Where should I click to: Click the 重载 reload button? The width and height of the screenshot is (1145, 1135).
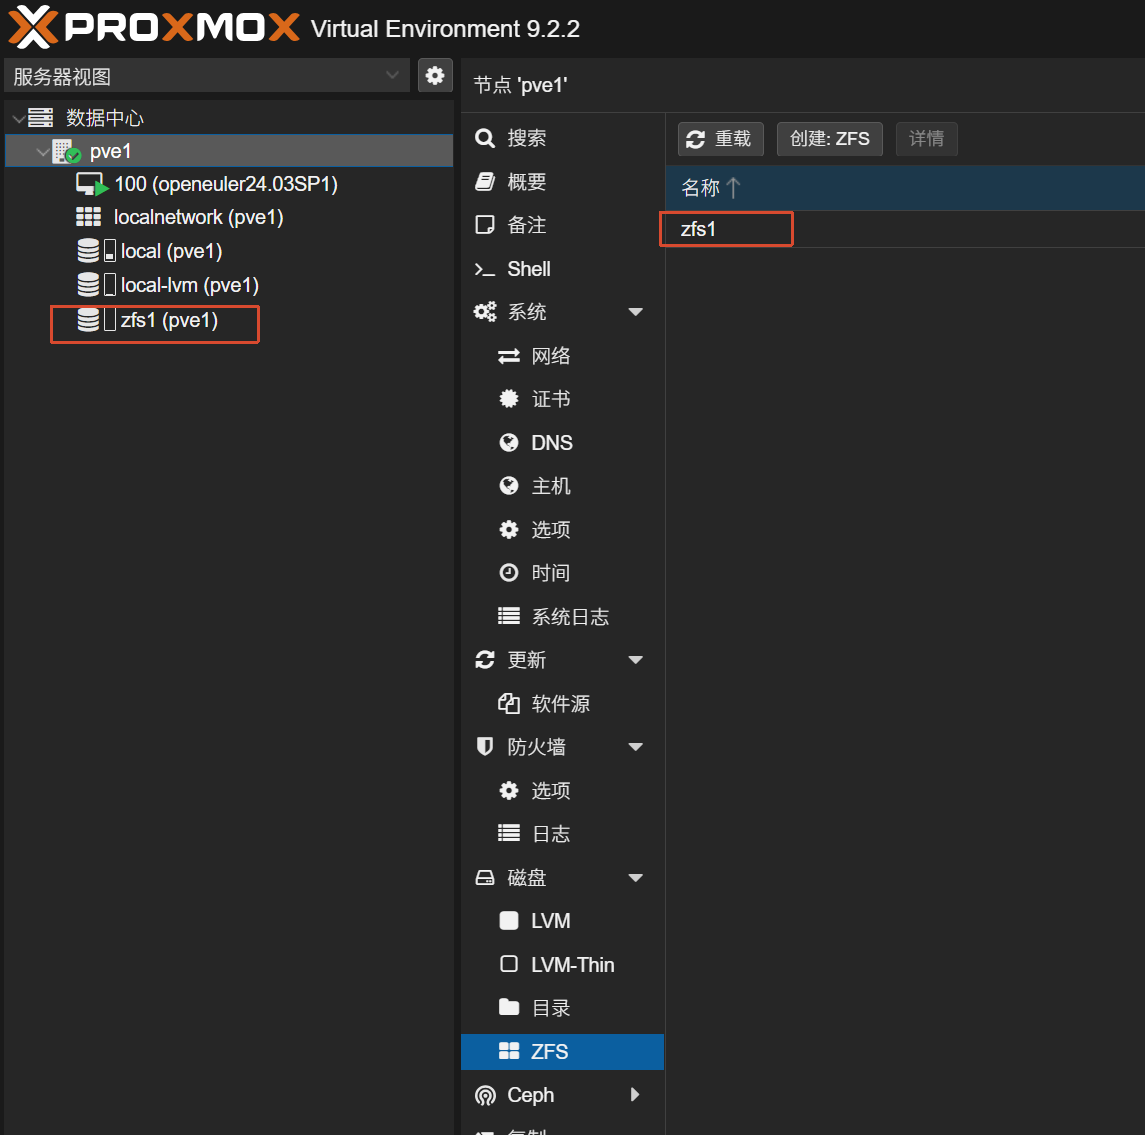(x=720, y=139)
